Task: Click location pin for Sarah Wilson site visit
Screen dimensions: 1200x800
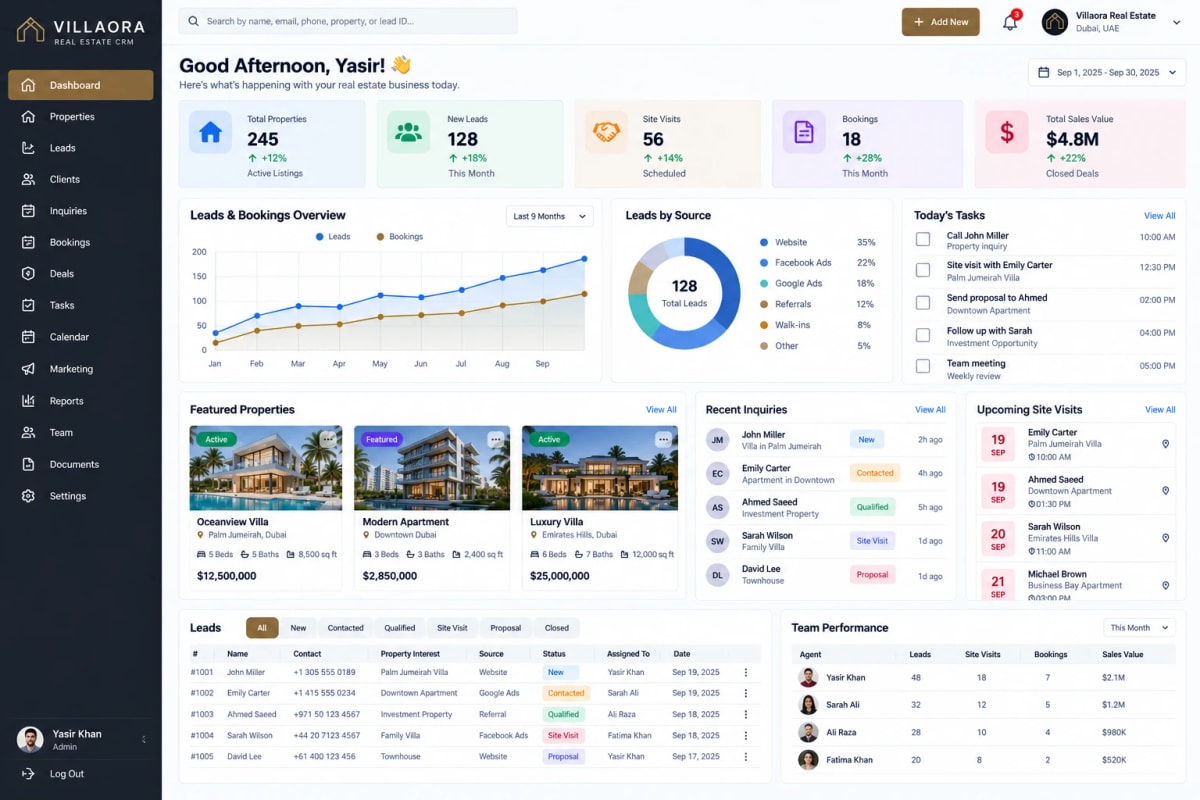Action: click(x=1165, y=538)
